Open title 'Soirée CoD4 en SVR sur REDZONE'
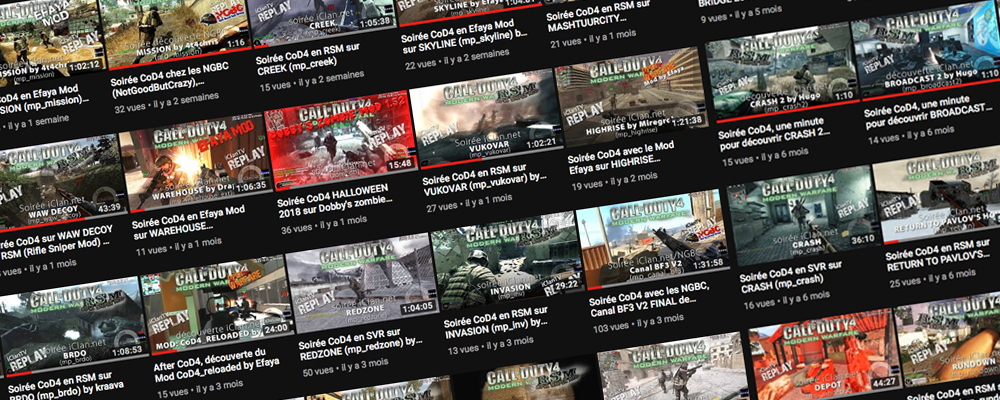Viewport: 1000px width, 400px height. [362, 344]
